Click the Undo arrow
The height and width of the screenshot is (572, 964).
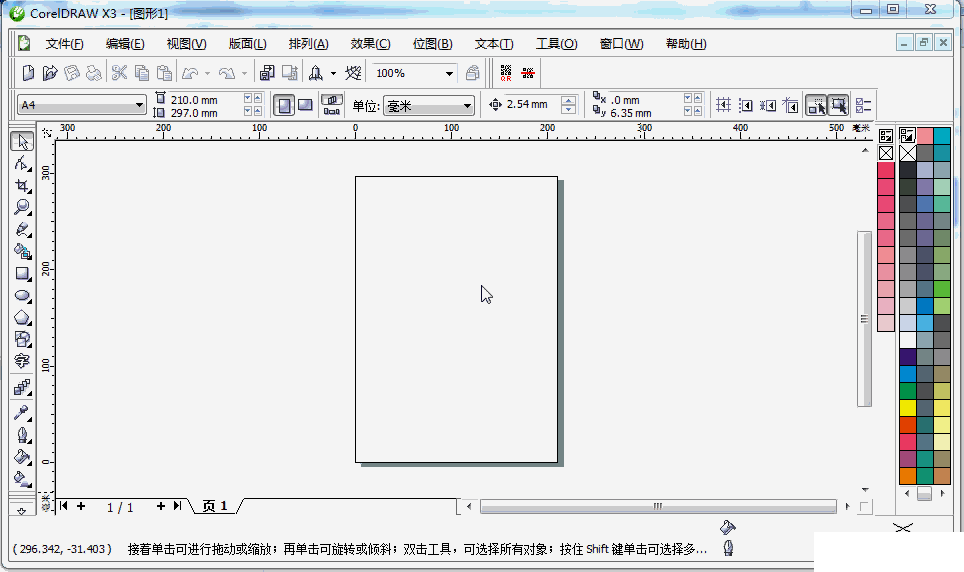coord(190,73)
